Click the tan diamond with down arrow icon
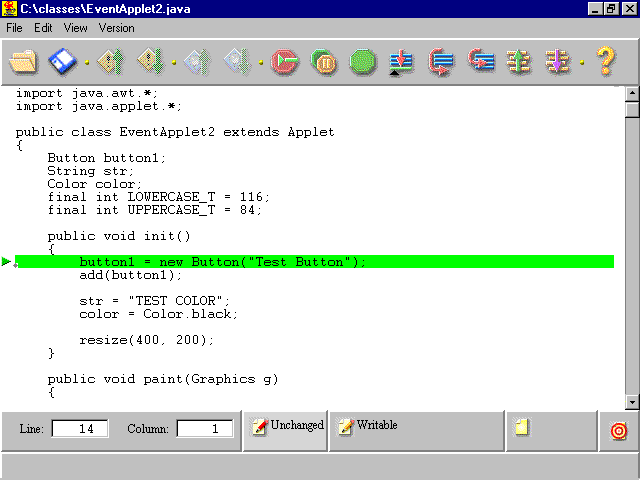Viewport: 640px width, 480px height. [151, 62]
